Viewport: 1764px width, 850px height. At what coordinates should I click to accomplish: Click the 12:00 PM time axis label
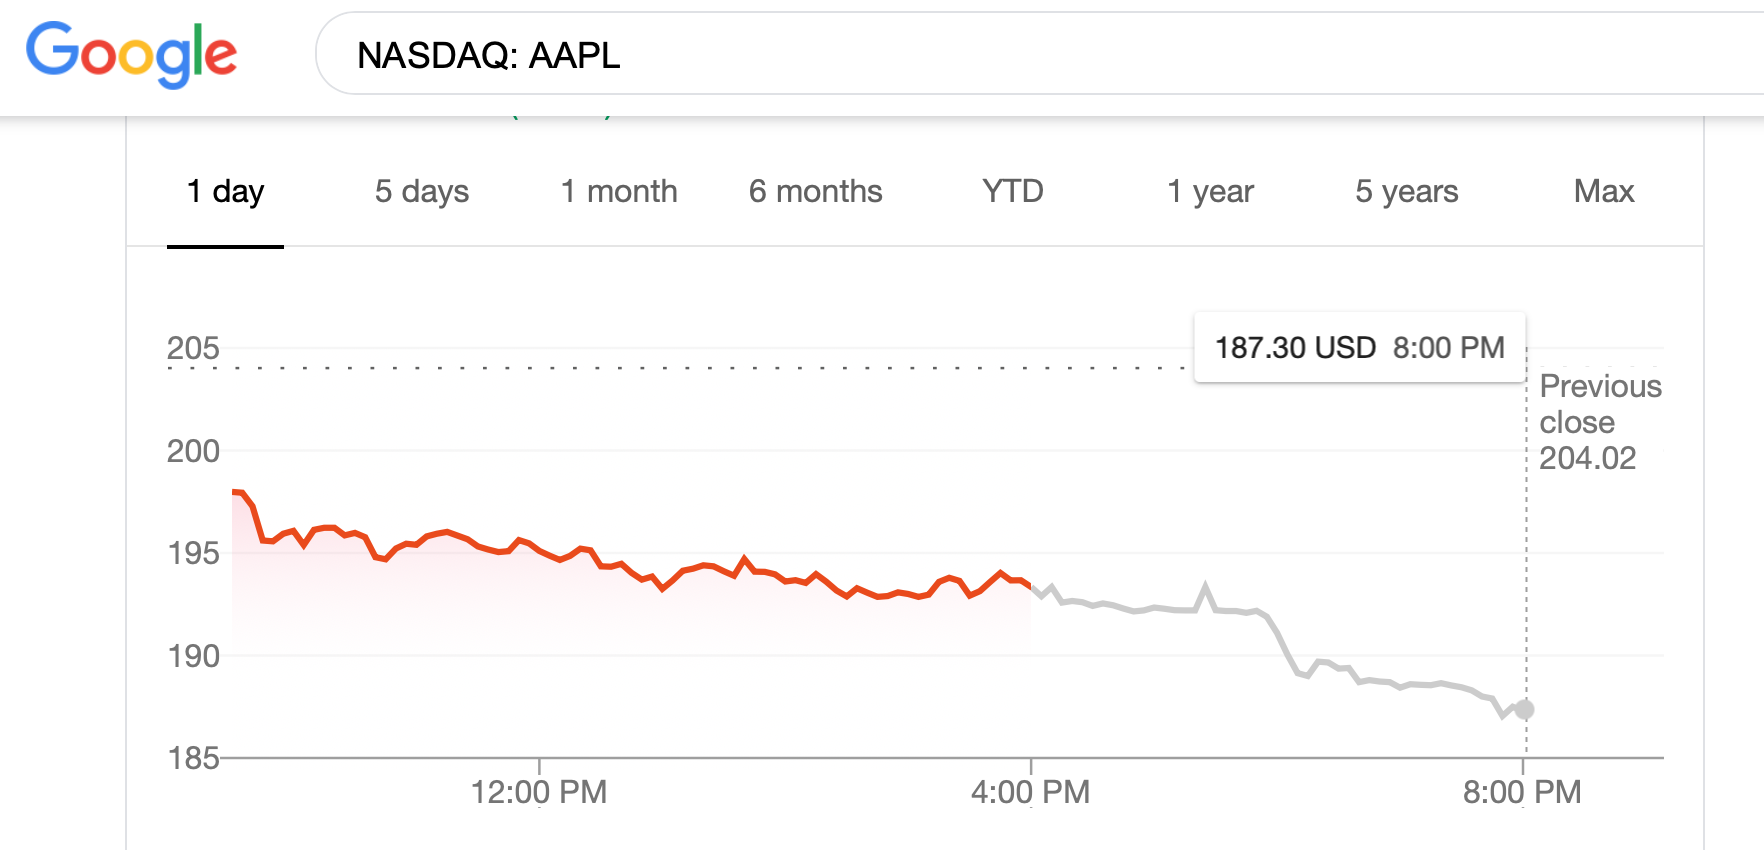[x=539, y=792]
